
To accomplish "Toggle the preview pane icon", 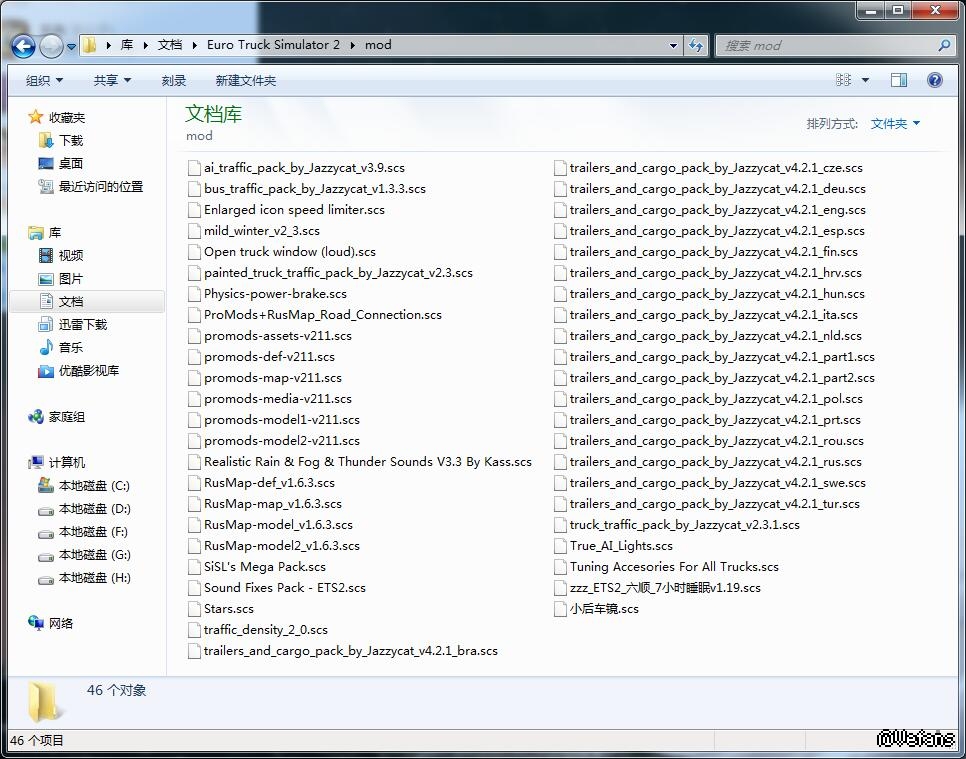I will [899, 80].
